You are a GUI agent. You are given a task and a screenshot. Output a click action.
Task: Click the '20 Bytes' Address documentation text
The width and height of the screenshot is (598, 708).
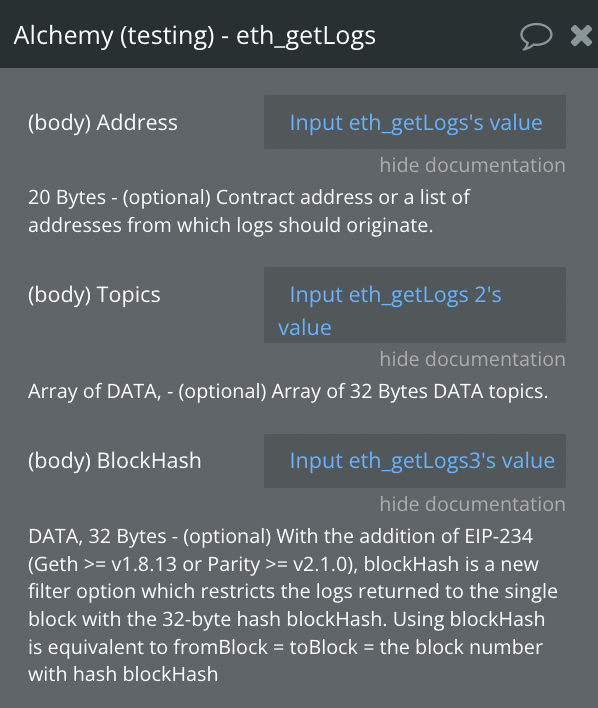[x=67, y=197]
